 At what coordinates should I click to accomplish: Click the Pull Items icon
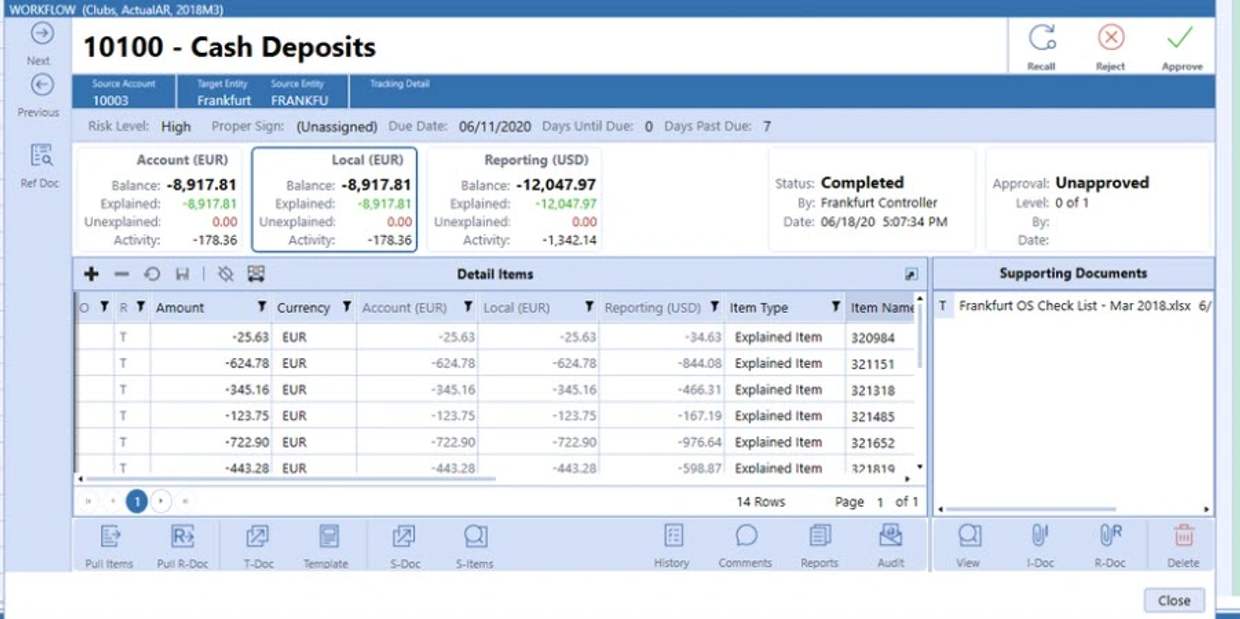[109, 537]
